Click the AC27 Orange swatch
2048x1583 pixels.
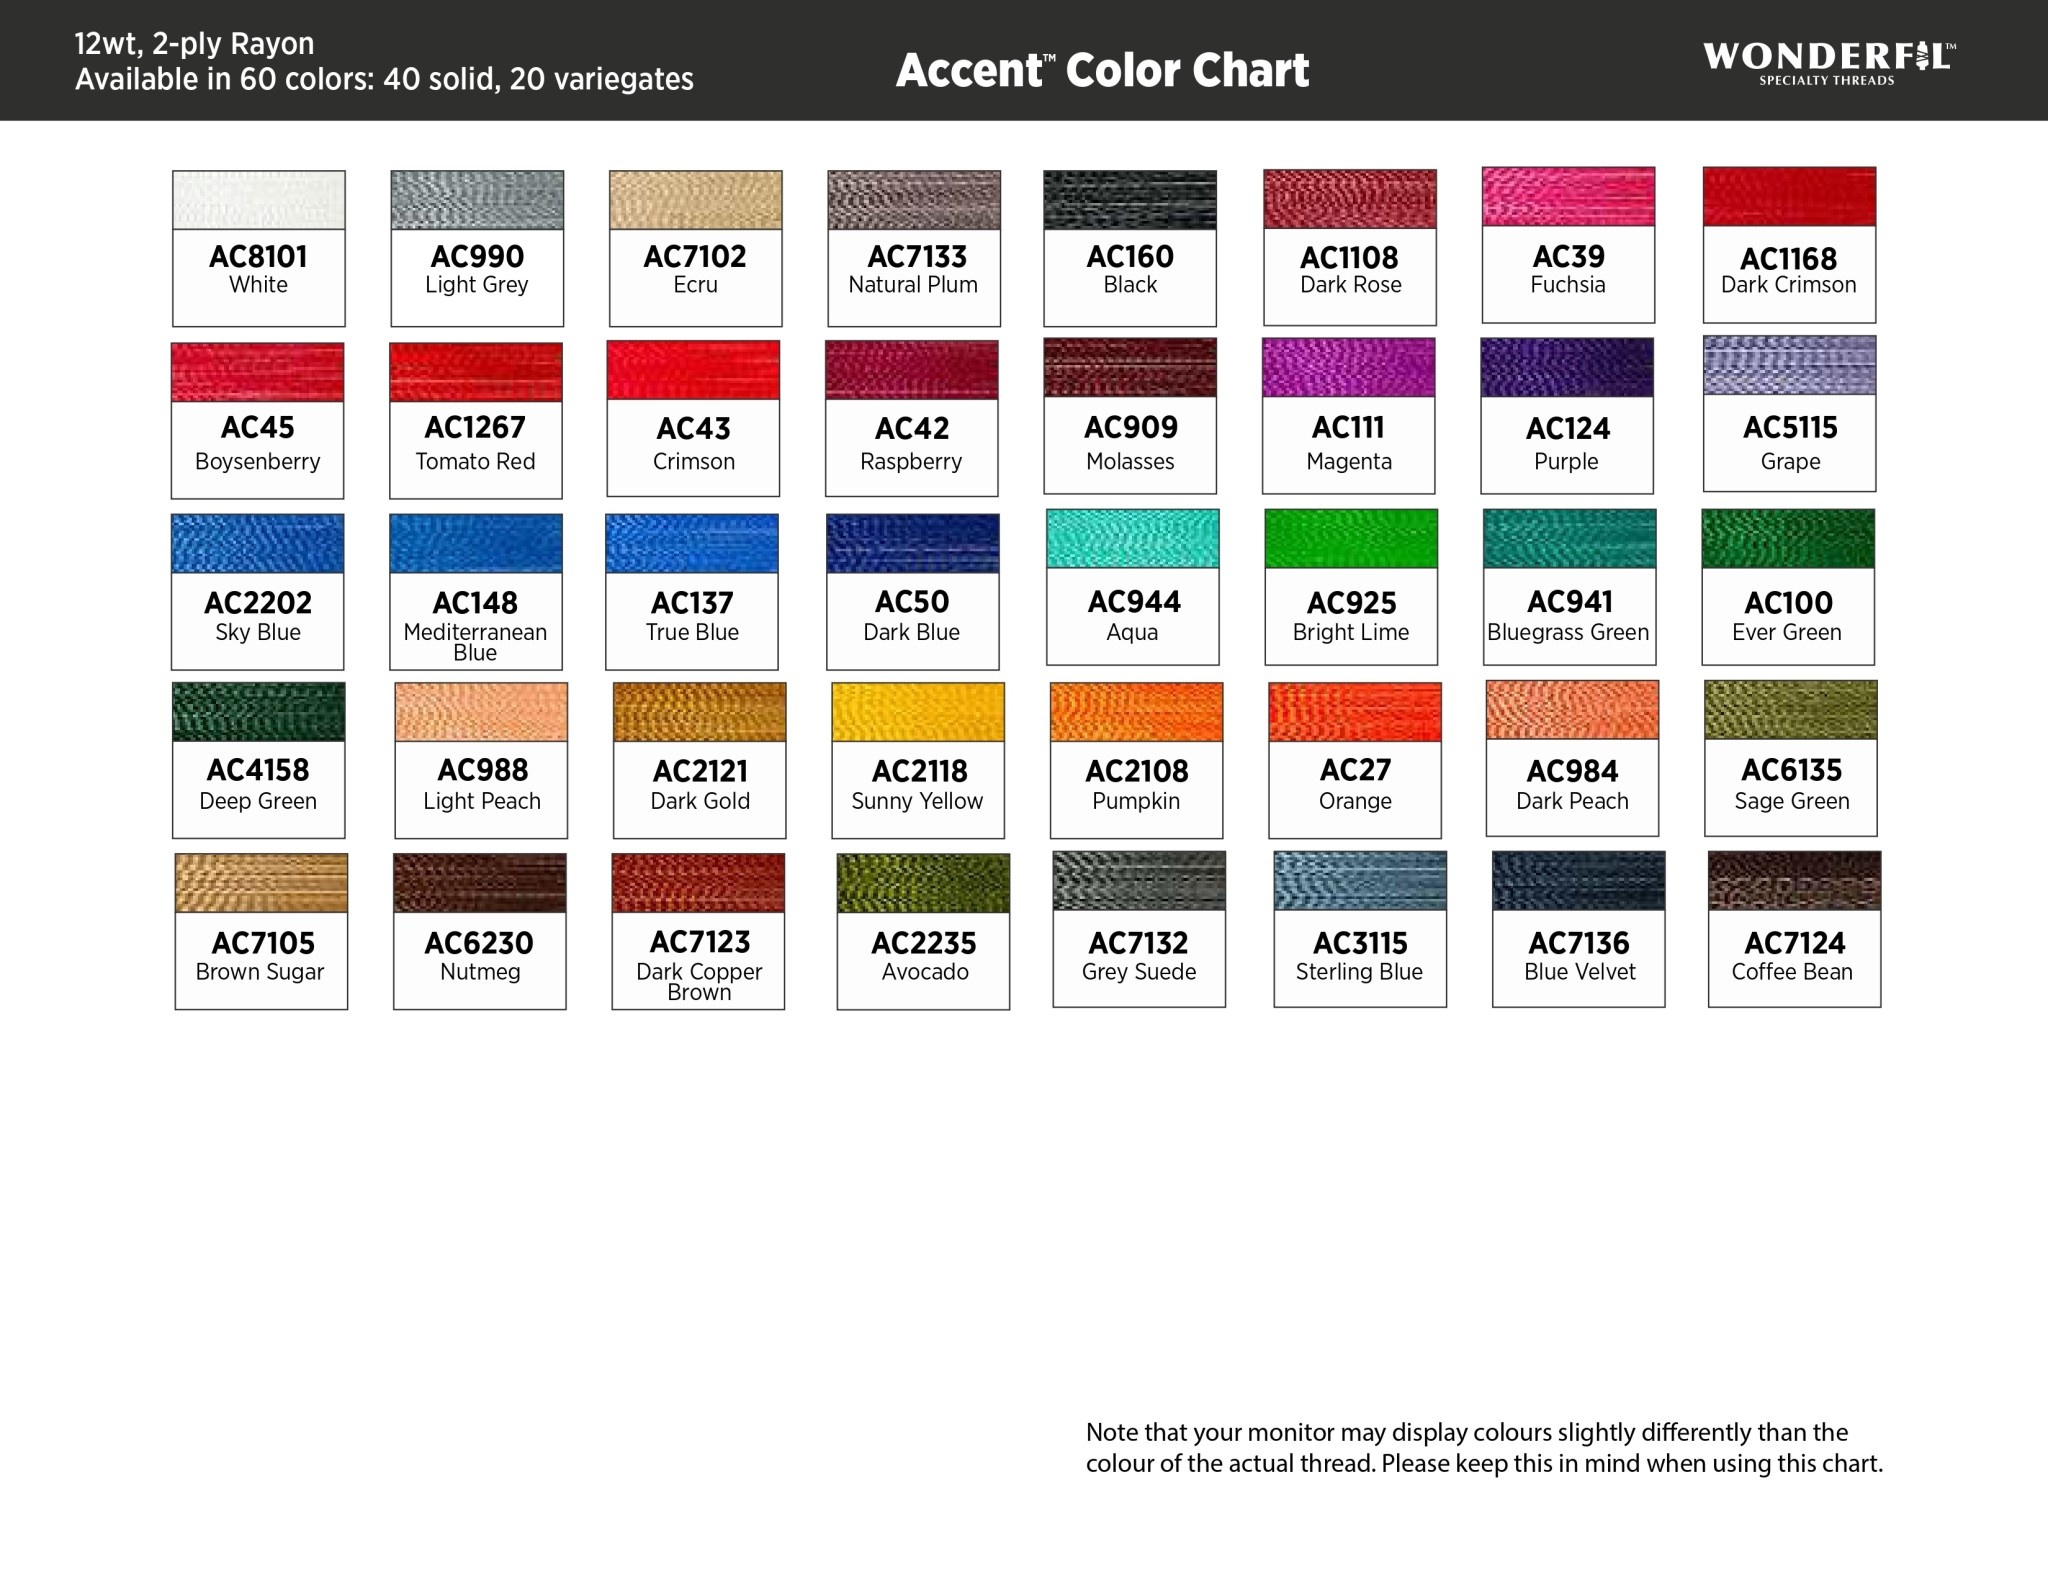(1355, 761)
